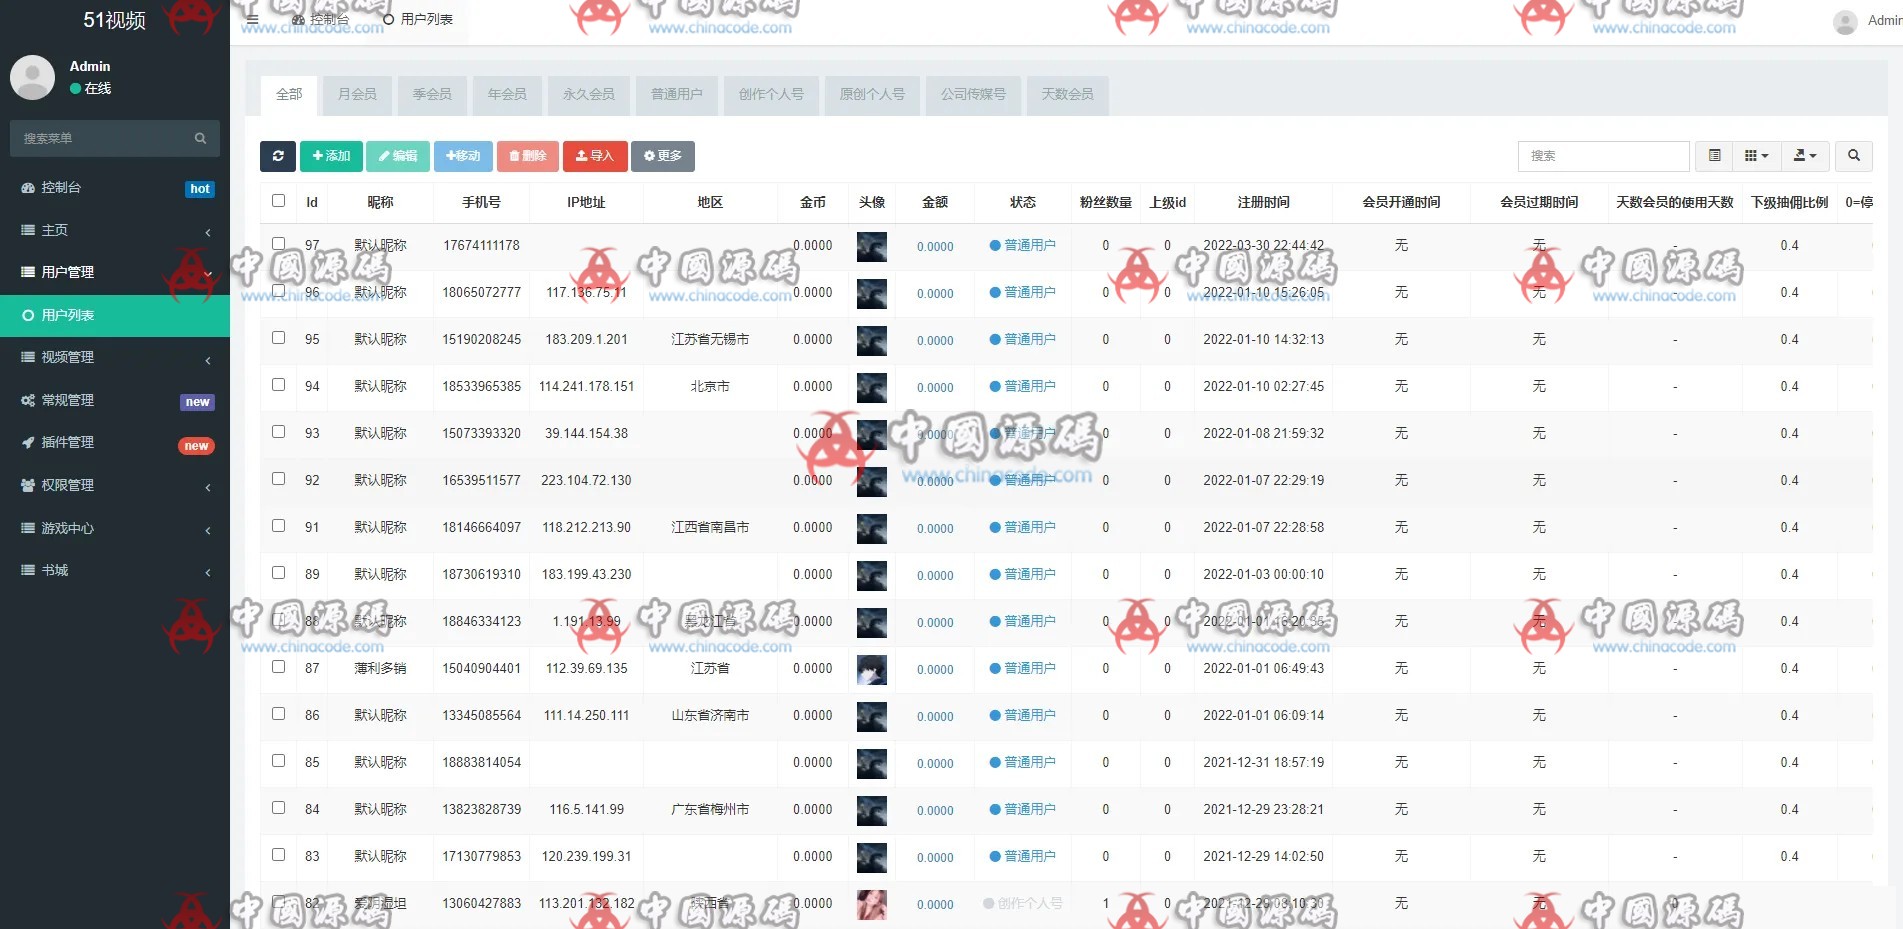Screen dimensions: 1903x929
Task: Click the 编辑 edit button
Action: [x=398, y=156]
